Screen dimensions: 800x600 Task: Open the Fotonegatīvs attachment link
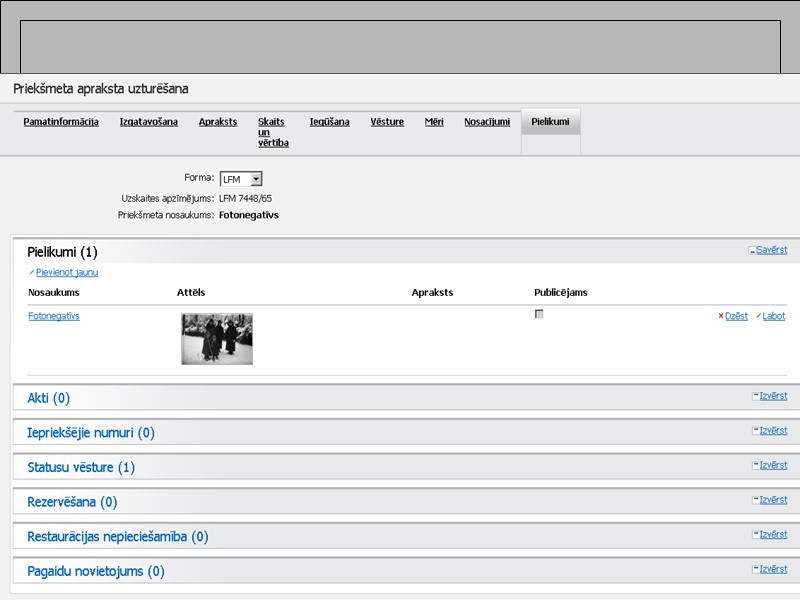(54, 316)
